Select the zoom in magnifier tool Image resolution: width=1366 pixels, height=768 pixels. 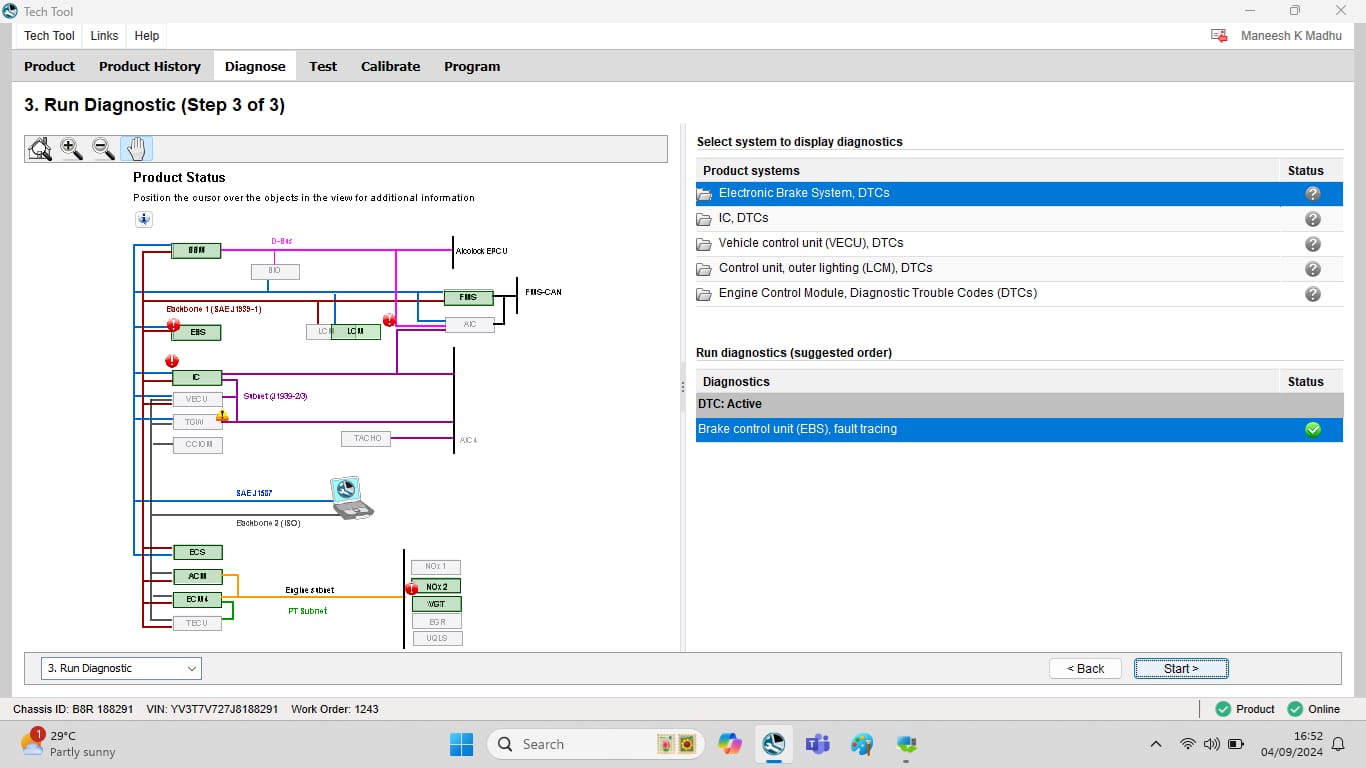[x=71, y=149]
